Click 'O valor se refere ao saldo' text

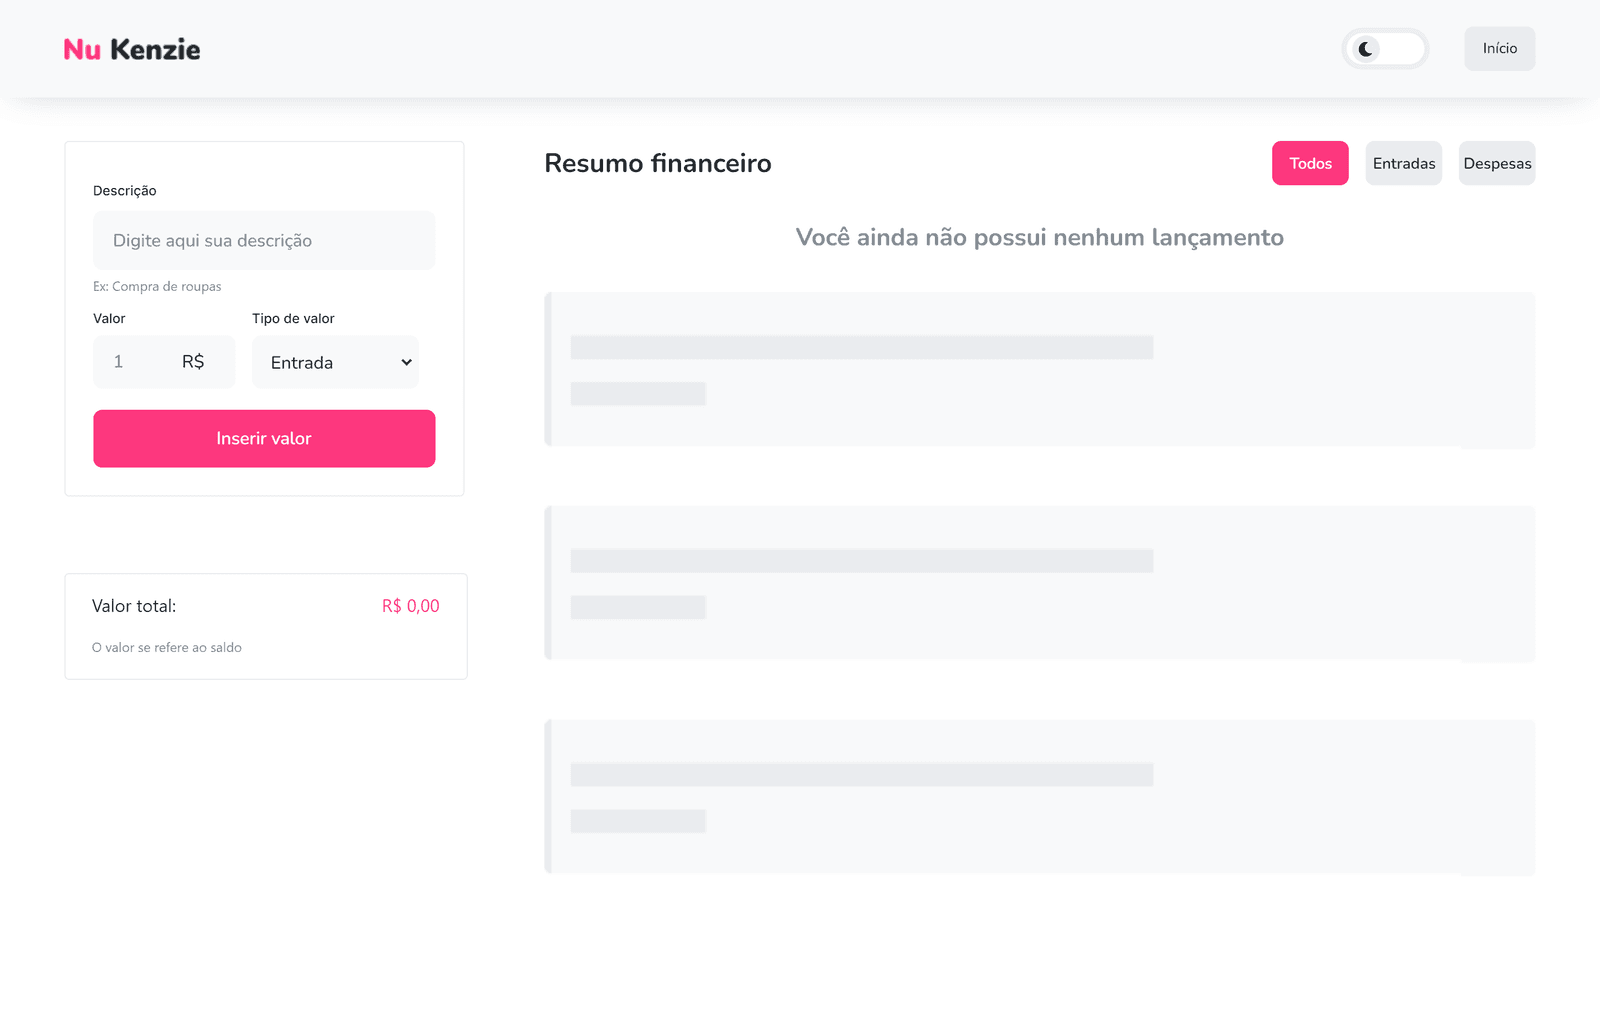(167, 647)
